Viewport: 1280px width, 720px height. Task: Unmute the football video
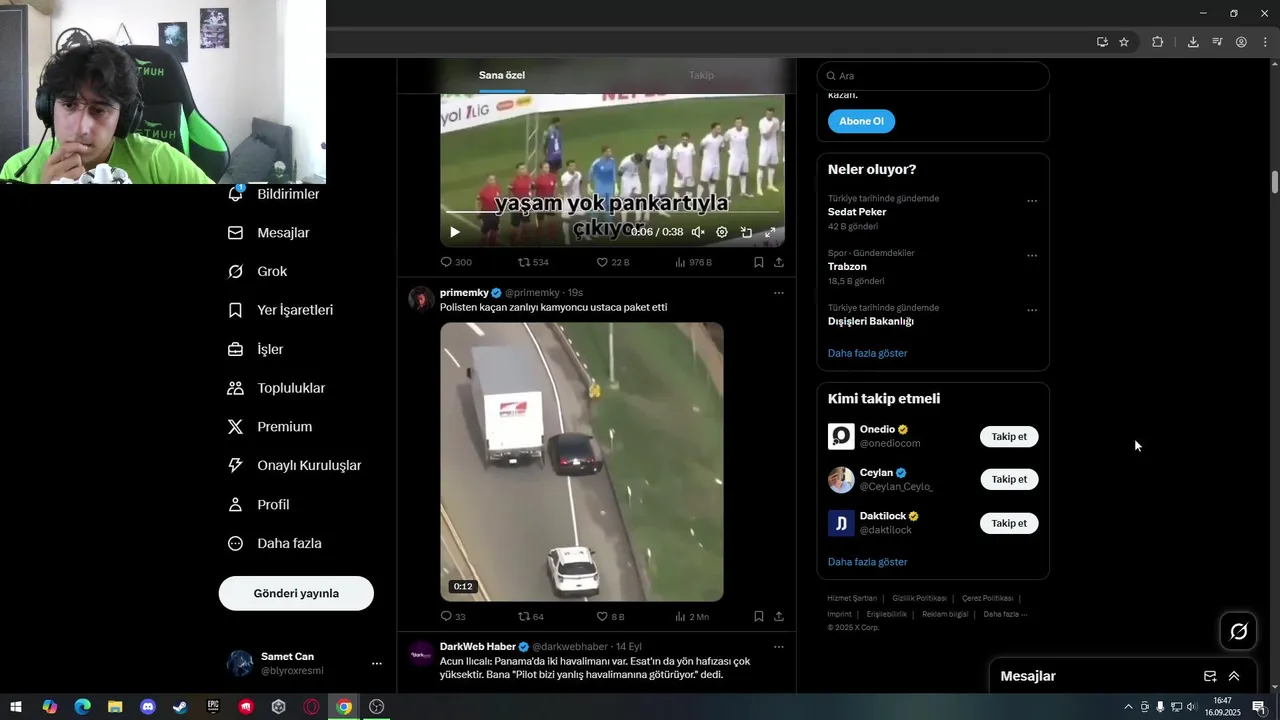pyautogui.click(x=698, y=232)
